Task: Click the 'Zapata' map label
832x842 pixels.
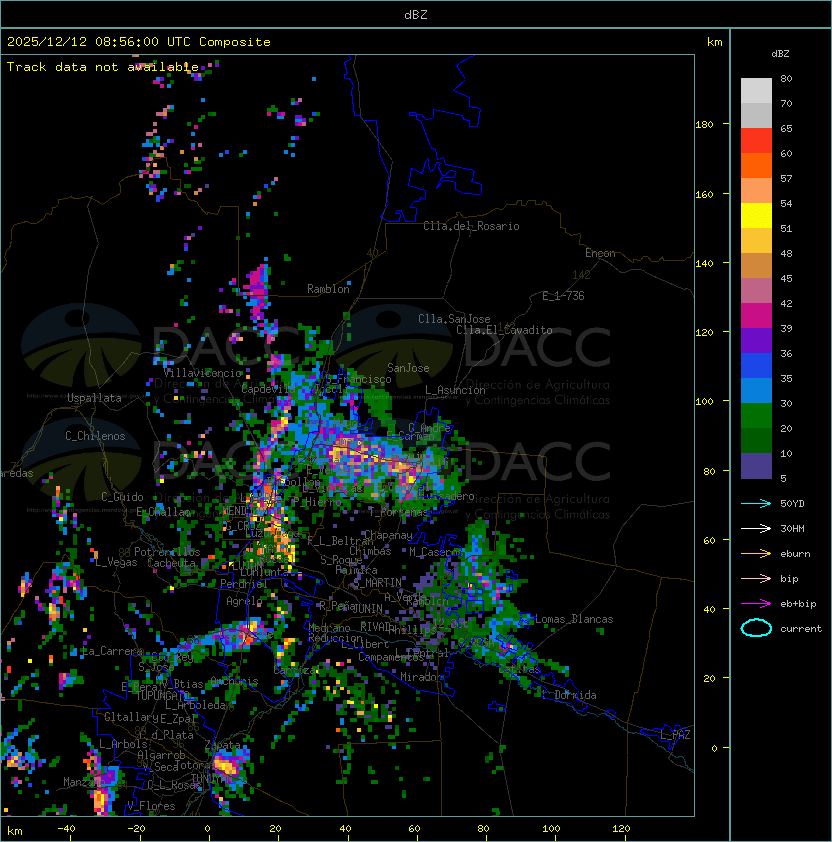Action: tap(222, 745)
